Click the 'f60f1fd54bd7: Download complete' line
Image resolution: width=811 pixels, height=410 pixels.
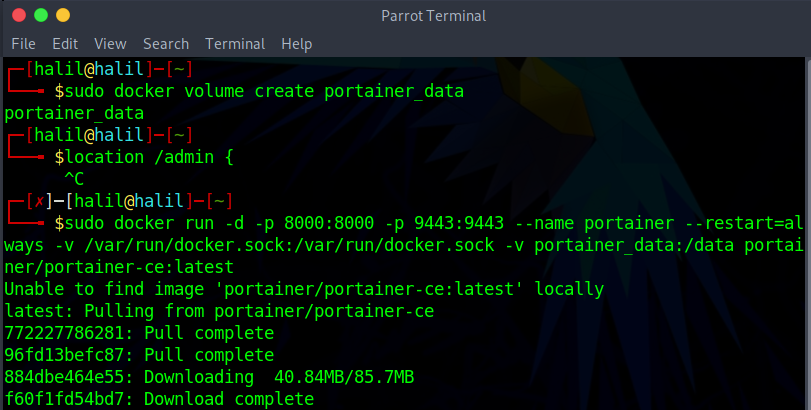[x=159, y=399]
